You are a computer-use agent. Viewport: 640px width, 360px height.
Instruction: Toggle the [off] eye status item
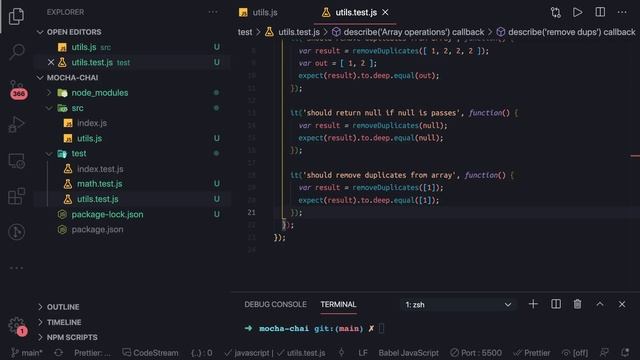pos(575,353)
